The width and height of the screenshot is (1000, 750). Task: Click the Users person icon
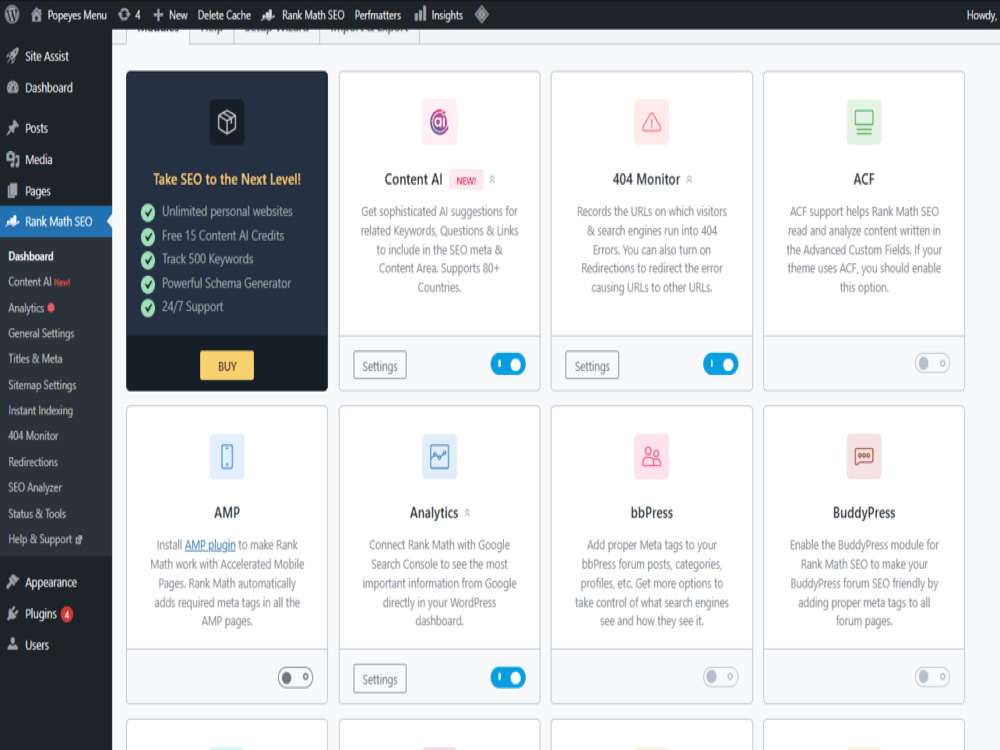[x=12, y=644]
